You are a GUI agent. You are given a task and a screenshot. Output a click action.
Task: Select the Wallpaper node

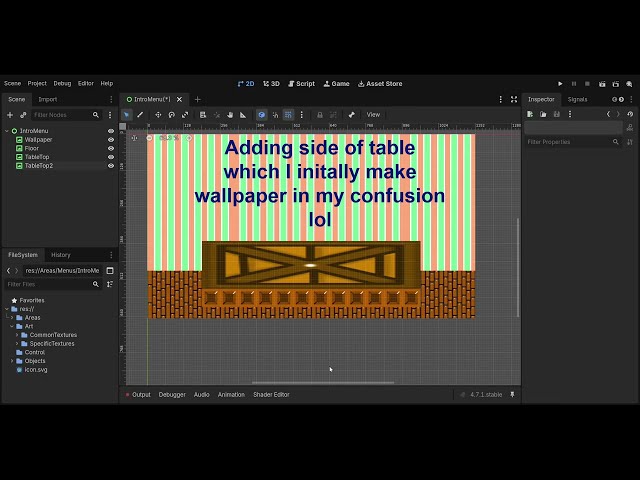38,140
